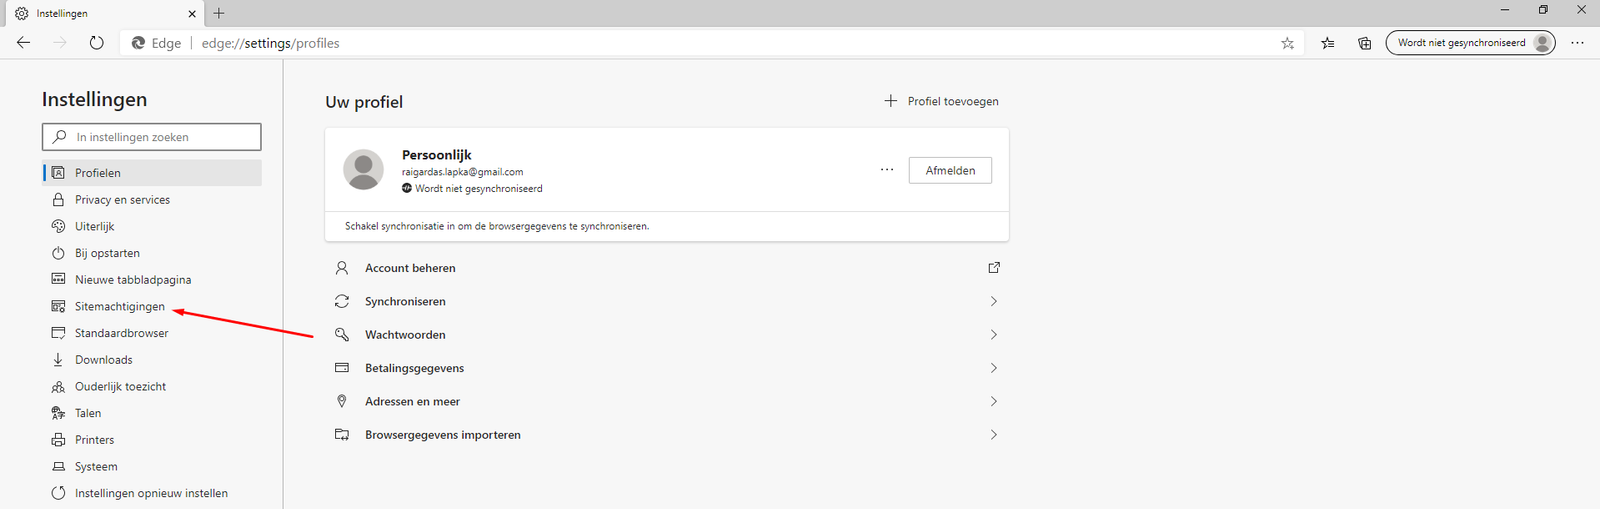Open the Collections icon in toolbar
The height and width of the screenshot is (509, 1600).
pyautogui.click(x=1364, y=43)
